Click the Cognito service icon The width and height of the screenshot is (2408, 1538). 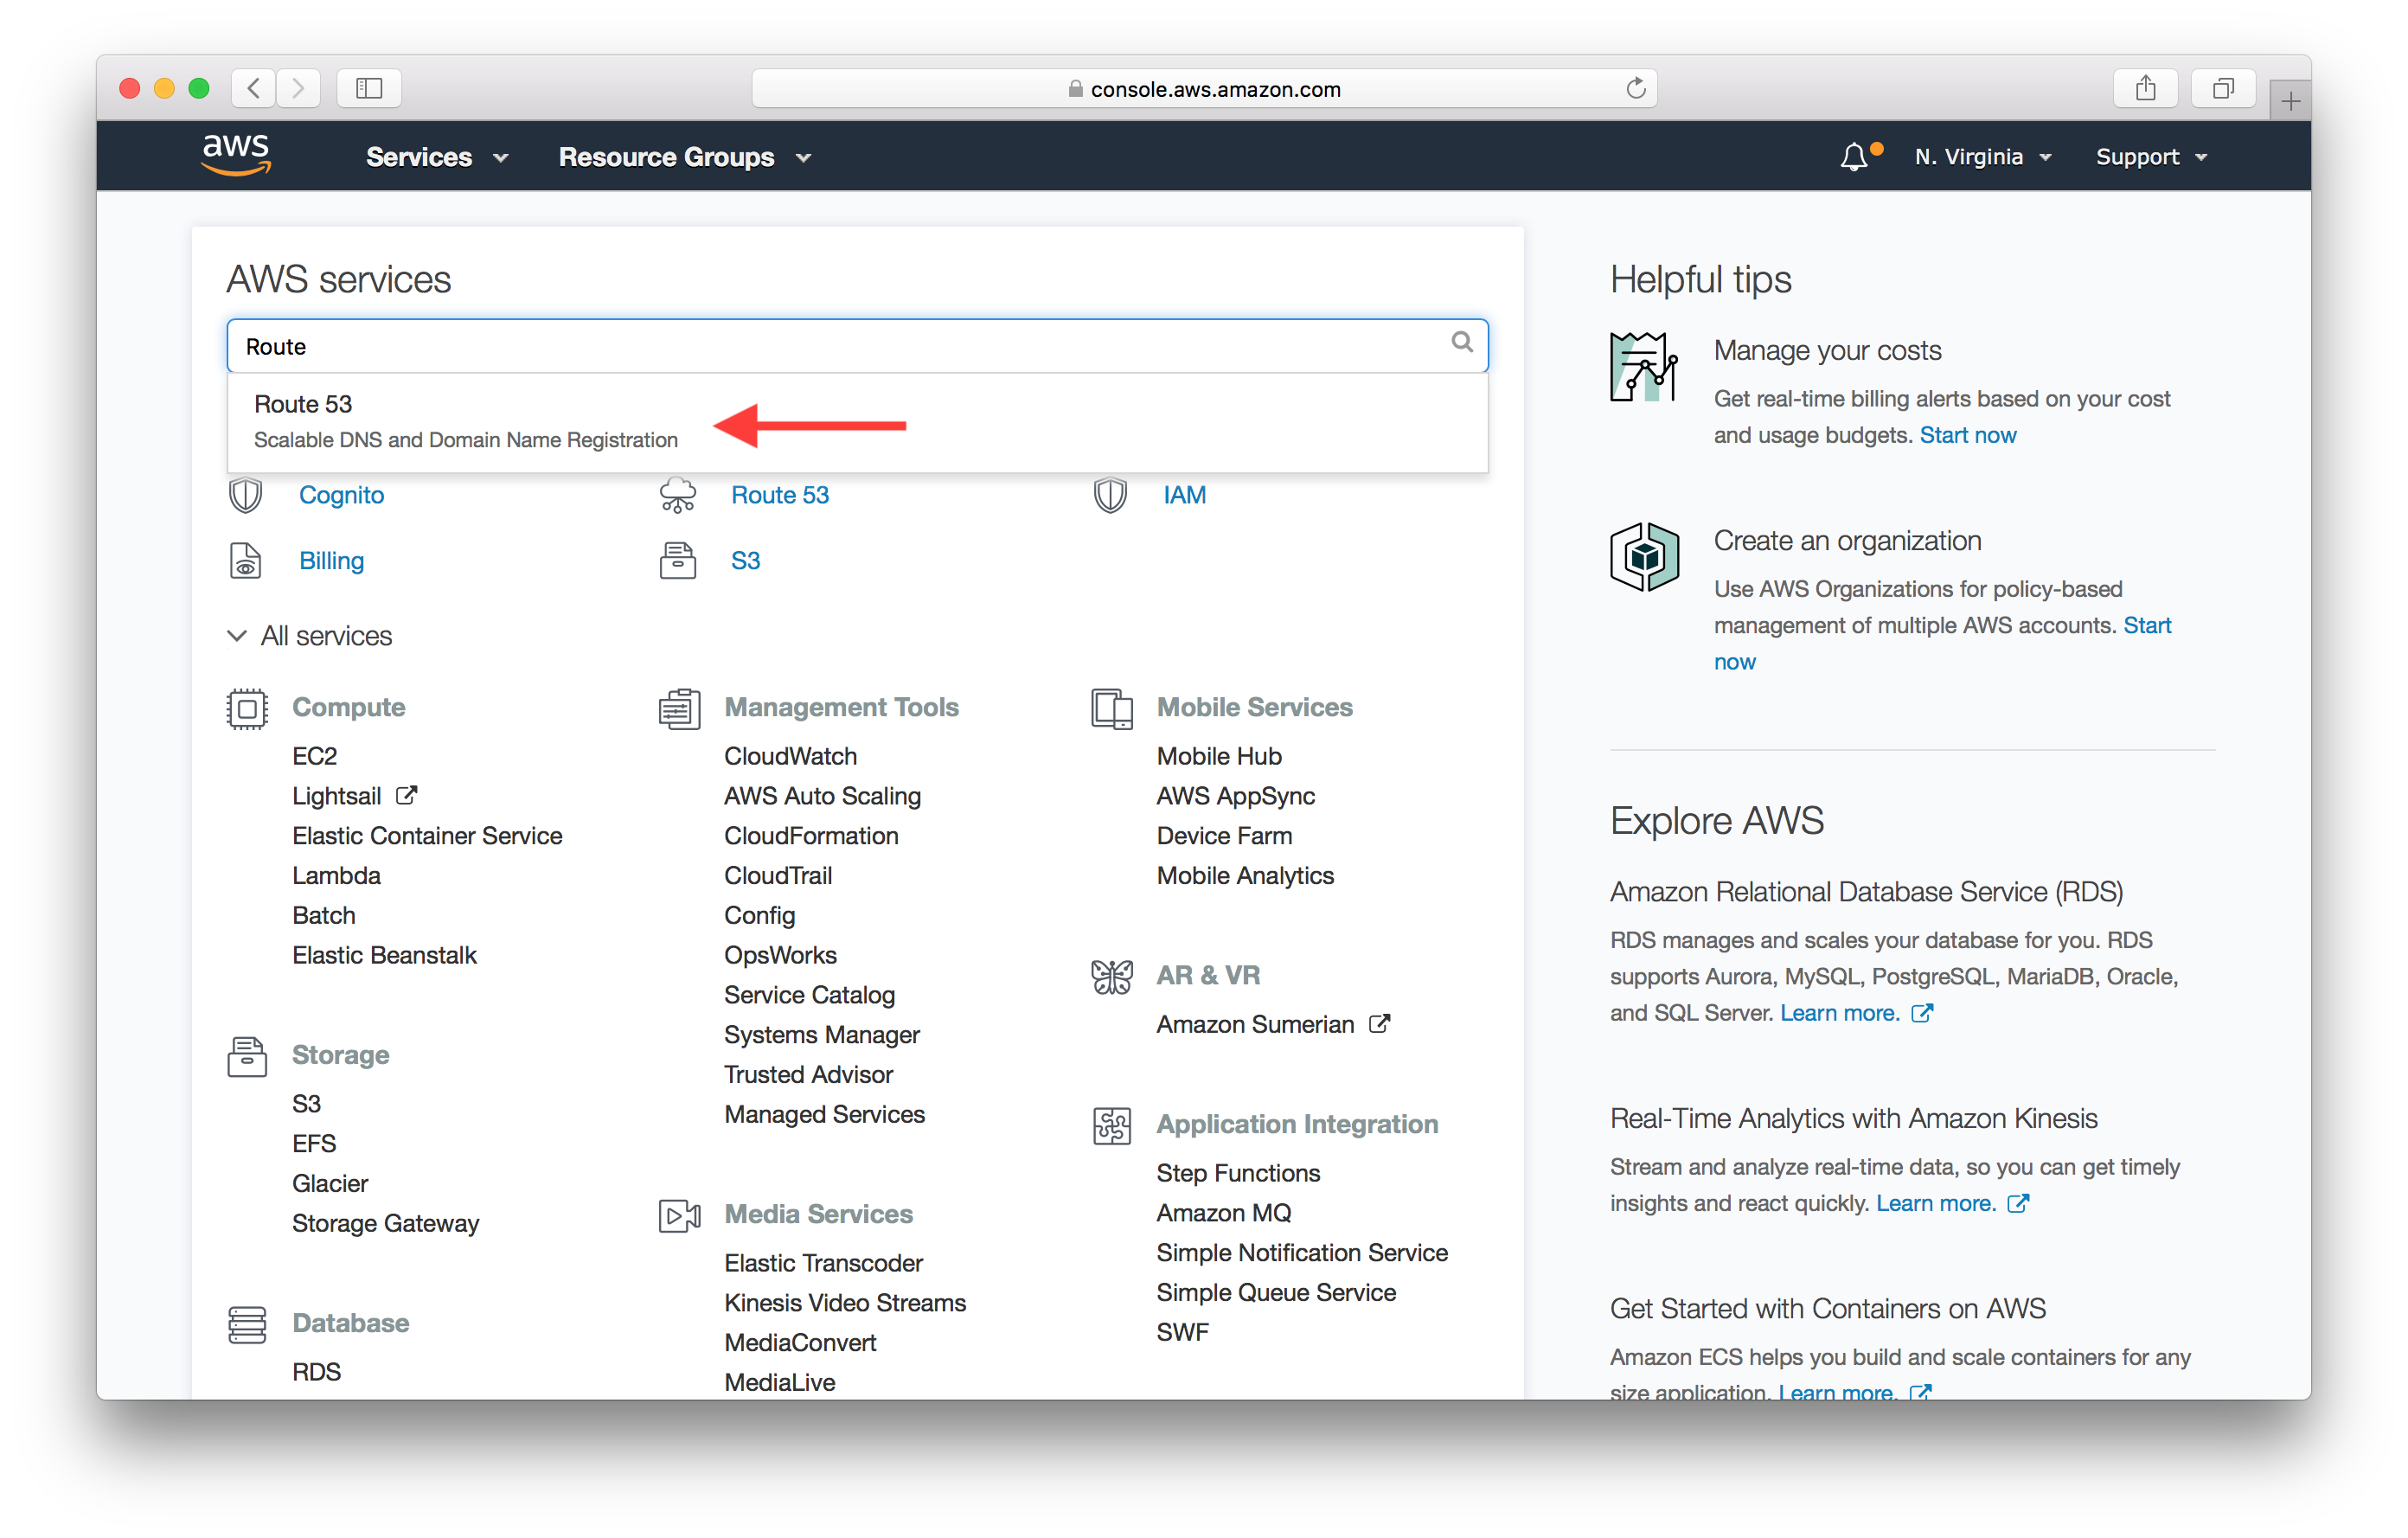click(246, 495)
